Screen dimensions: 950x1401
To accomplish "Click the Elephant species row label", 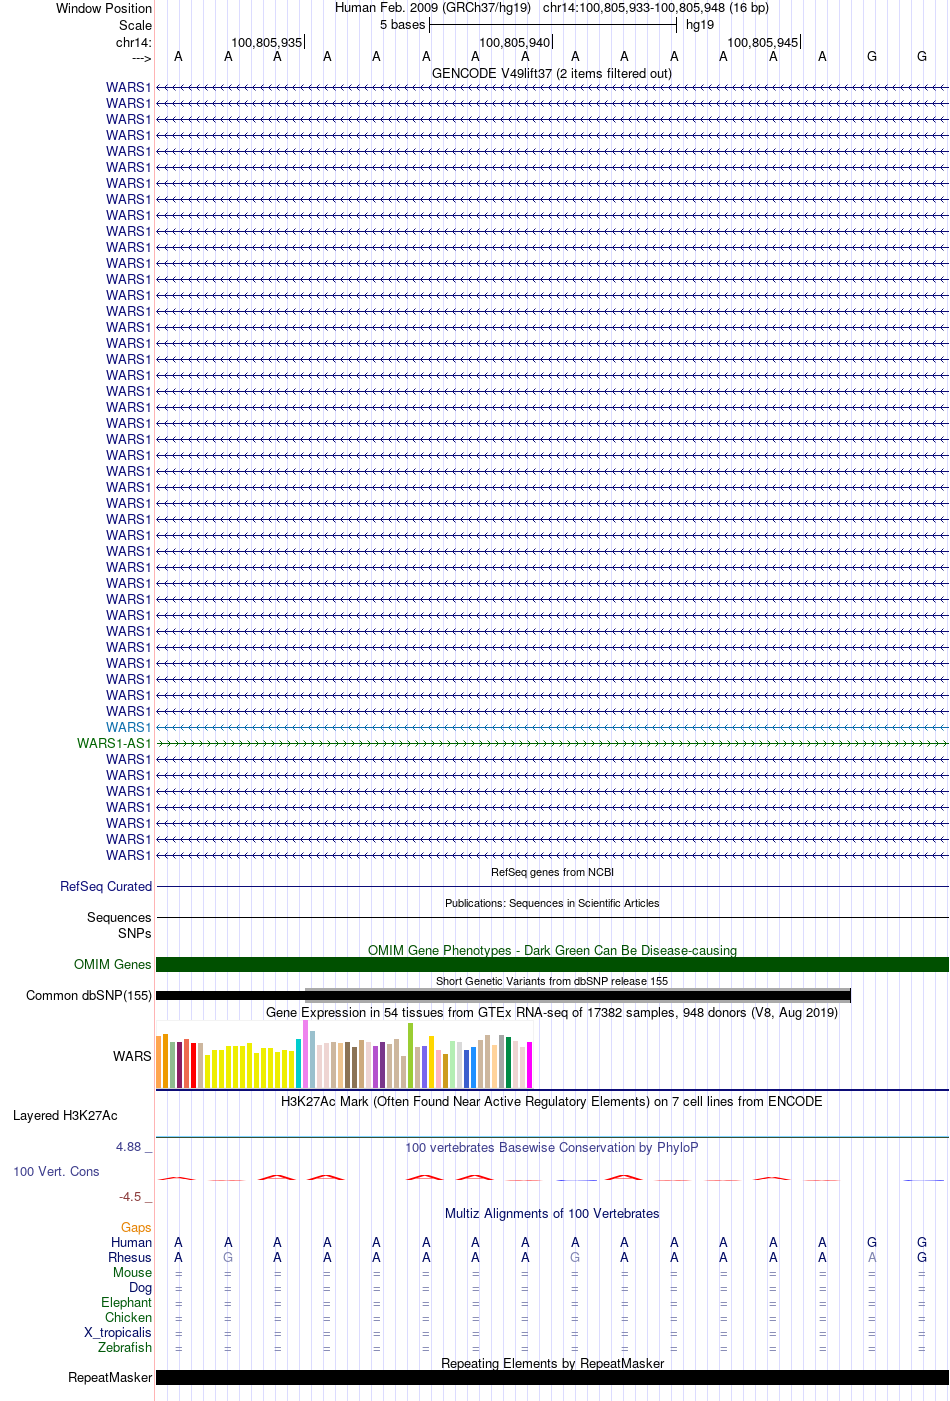I will (x=126, y=1302).
